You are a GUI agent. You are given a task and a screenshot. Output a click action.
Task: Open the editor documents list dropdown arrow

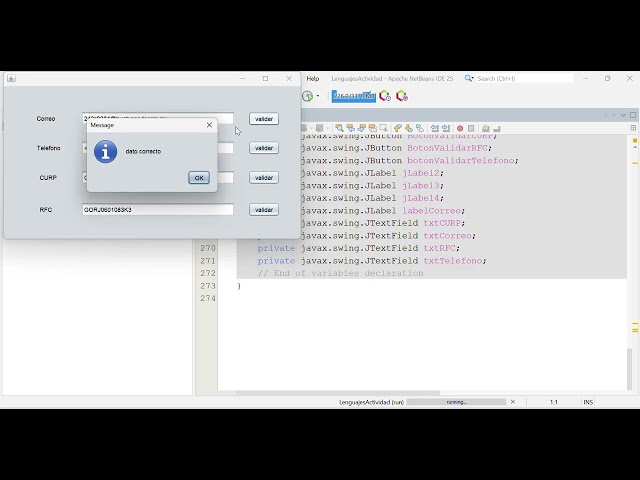click(623, 116)
